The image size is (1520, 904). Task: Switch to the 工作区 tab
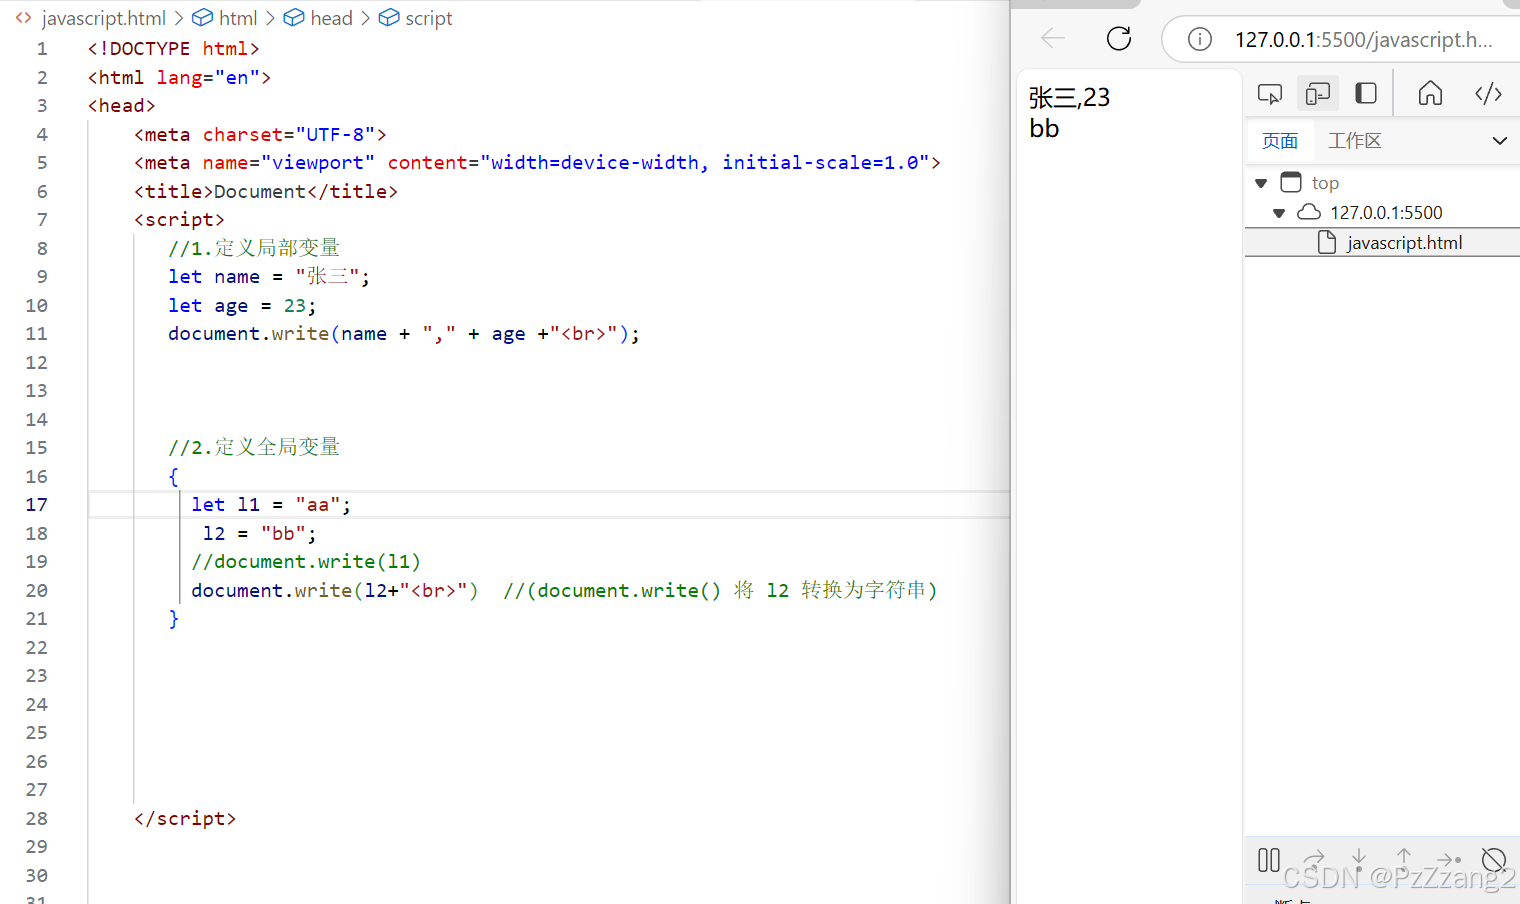click(x=1354, y=141)
